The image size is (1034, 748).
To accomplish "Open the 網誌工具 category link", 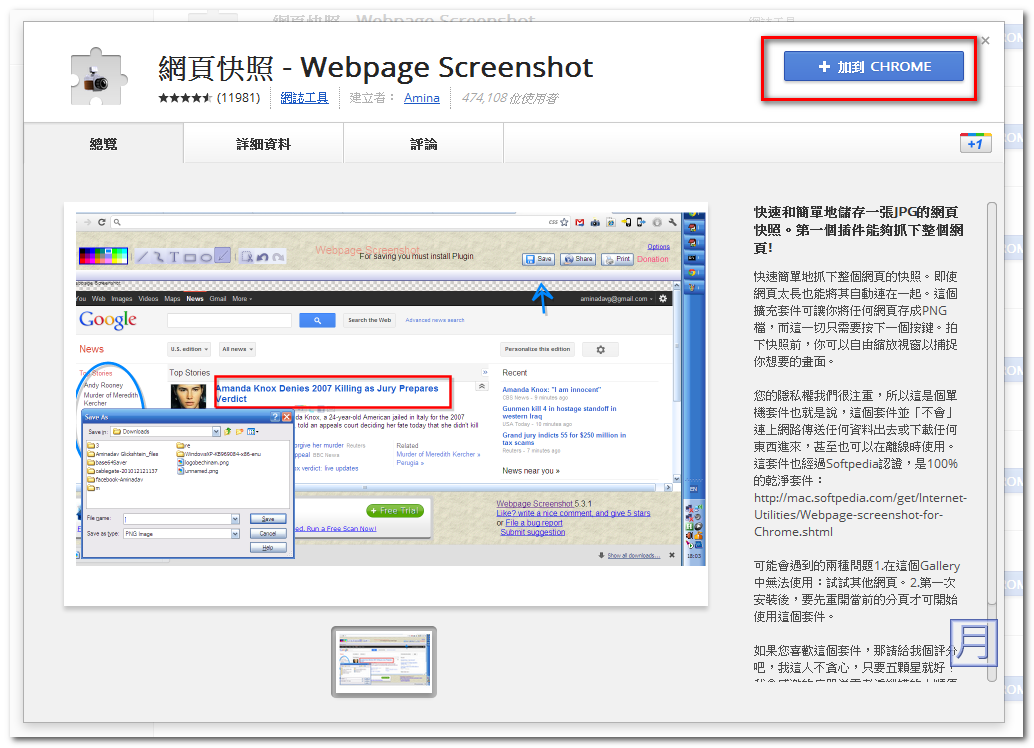I will 304,98.
